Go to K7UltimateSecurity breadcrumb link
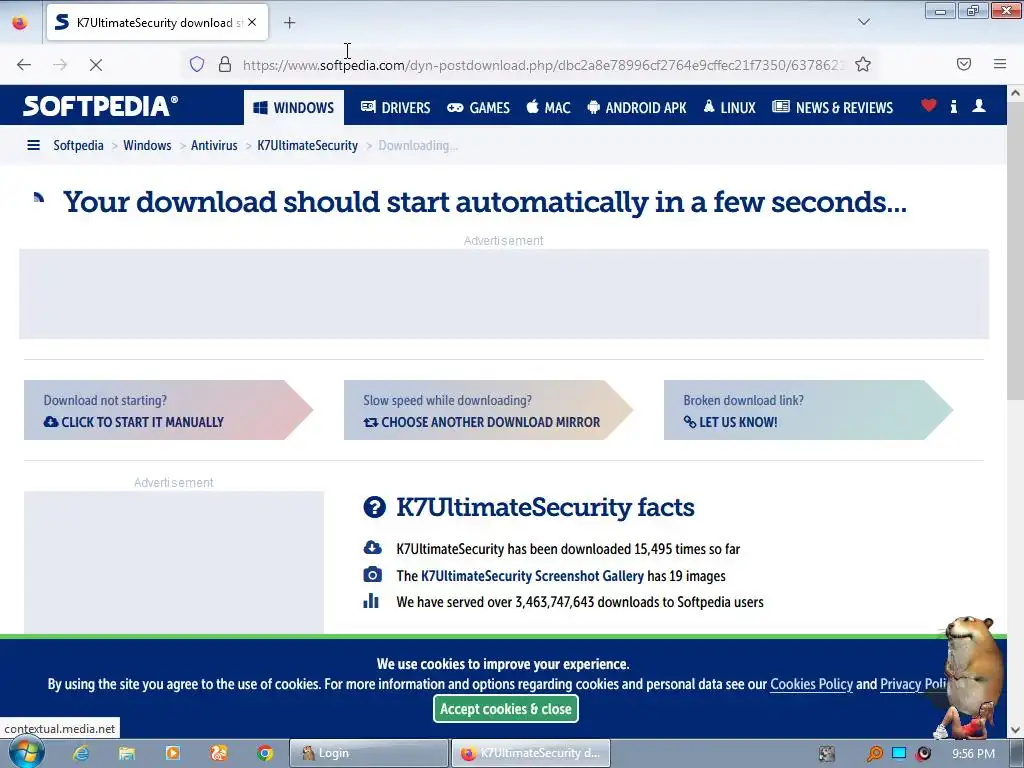Screen dimensions: 1024x768 click(x=308, y=146)
